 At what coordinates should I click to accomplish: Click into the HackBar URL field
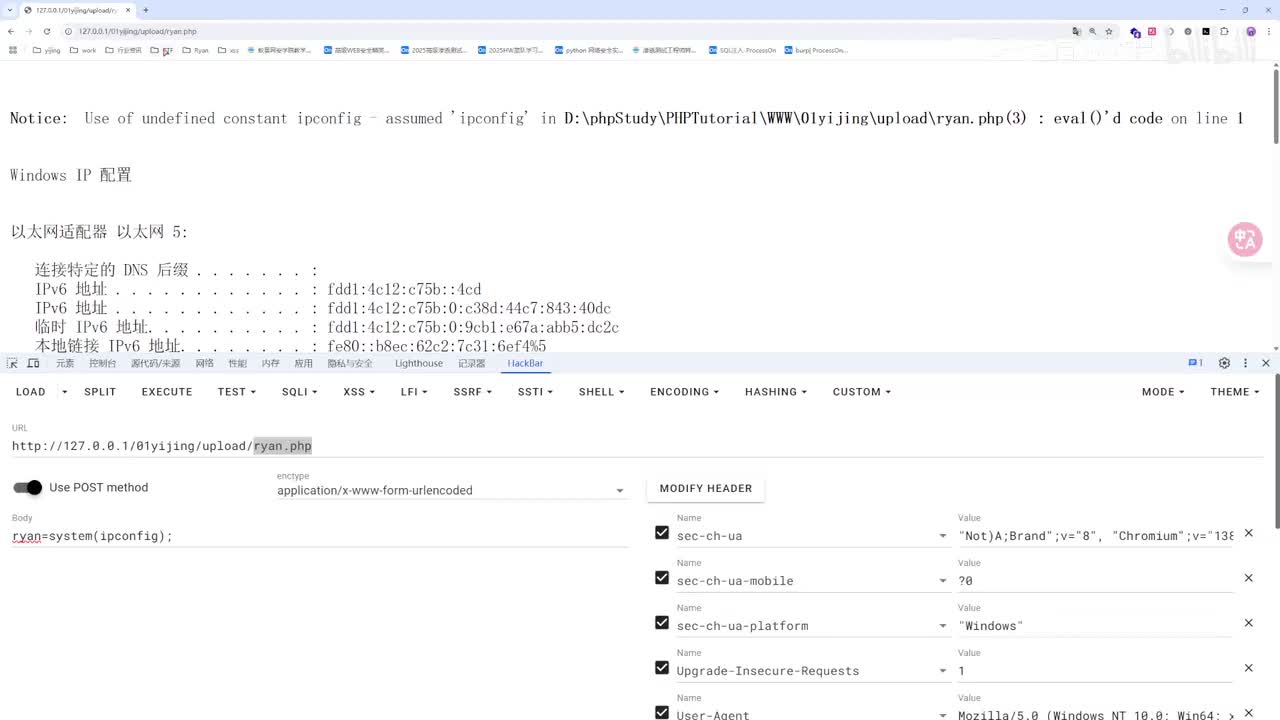(x=638, y=446)
